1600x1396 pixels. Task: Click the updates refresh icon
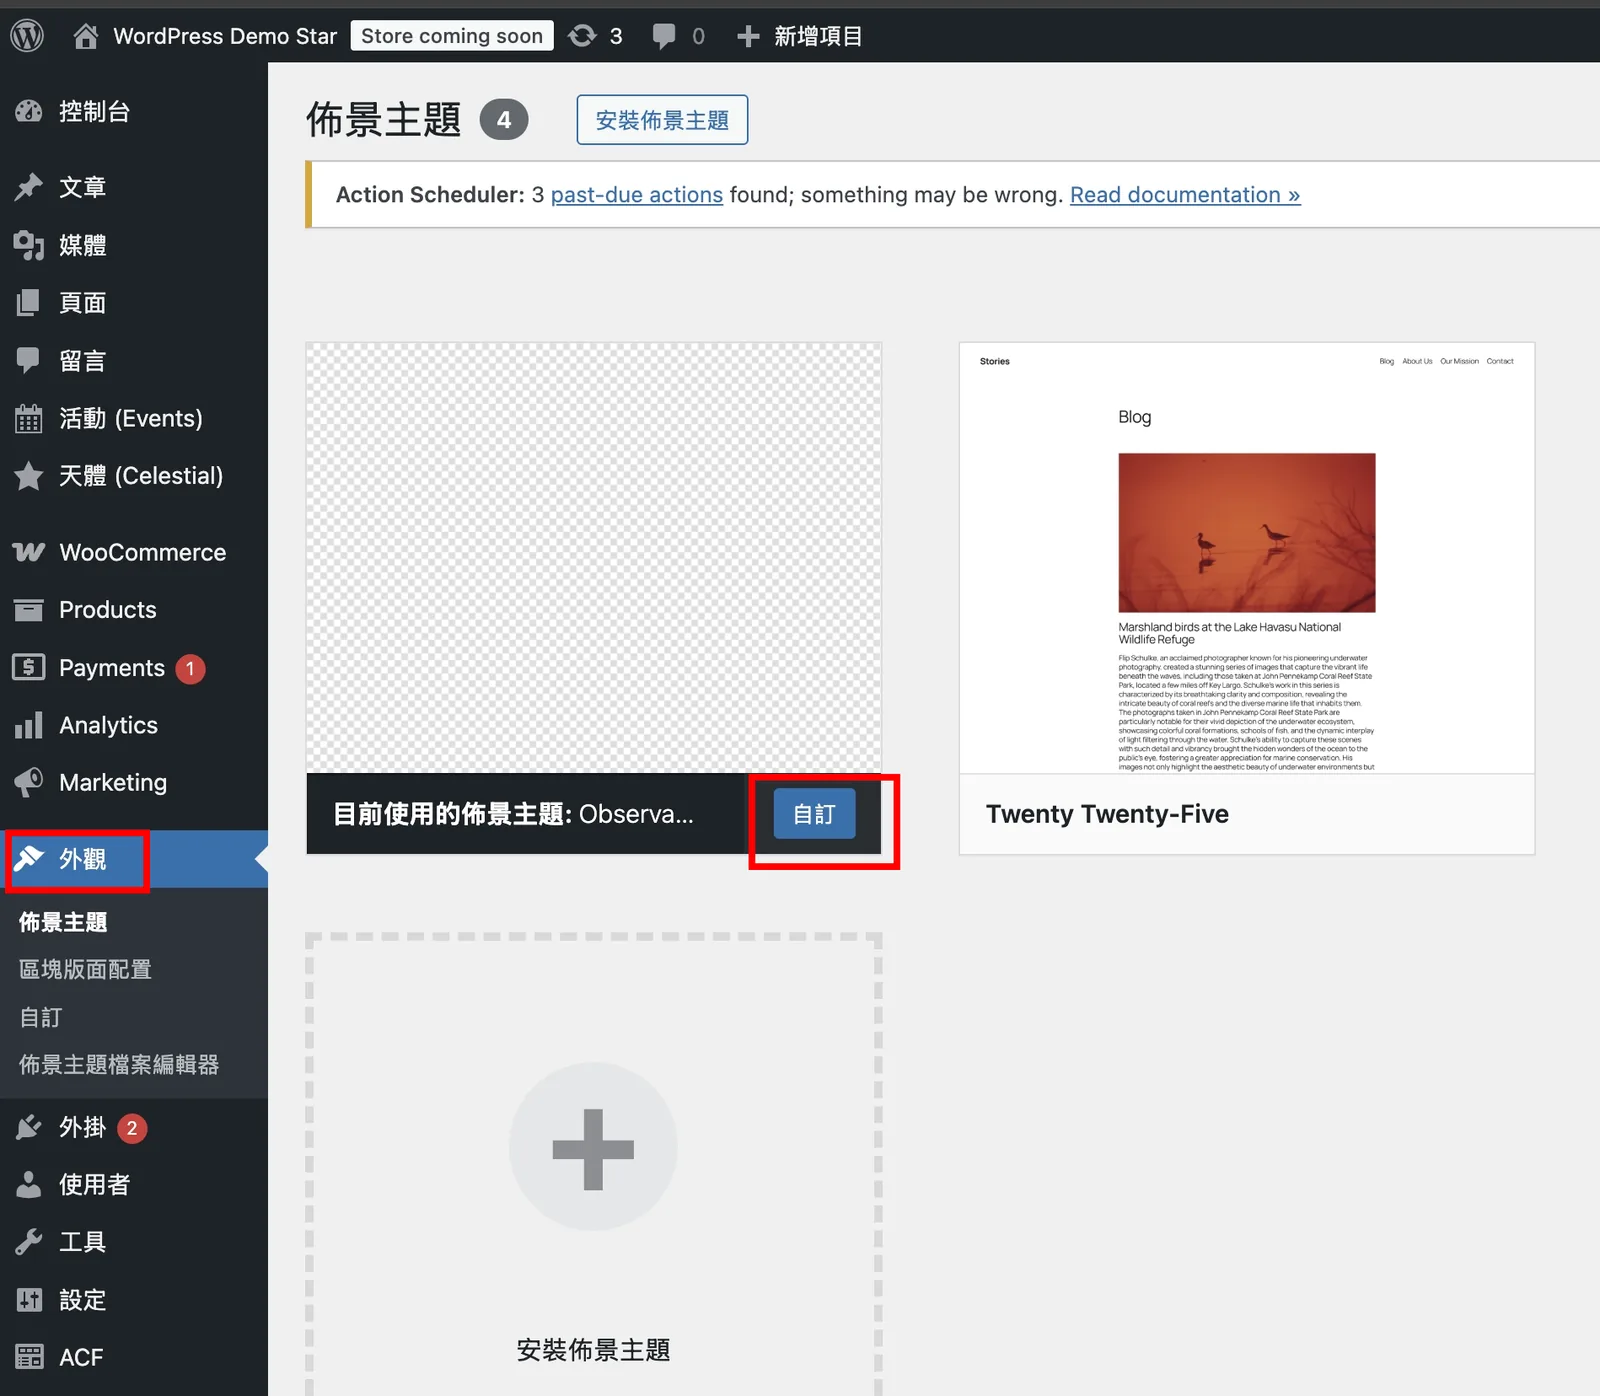click(582, 36)
